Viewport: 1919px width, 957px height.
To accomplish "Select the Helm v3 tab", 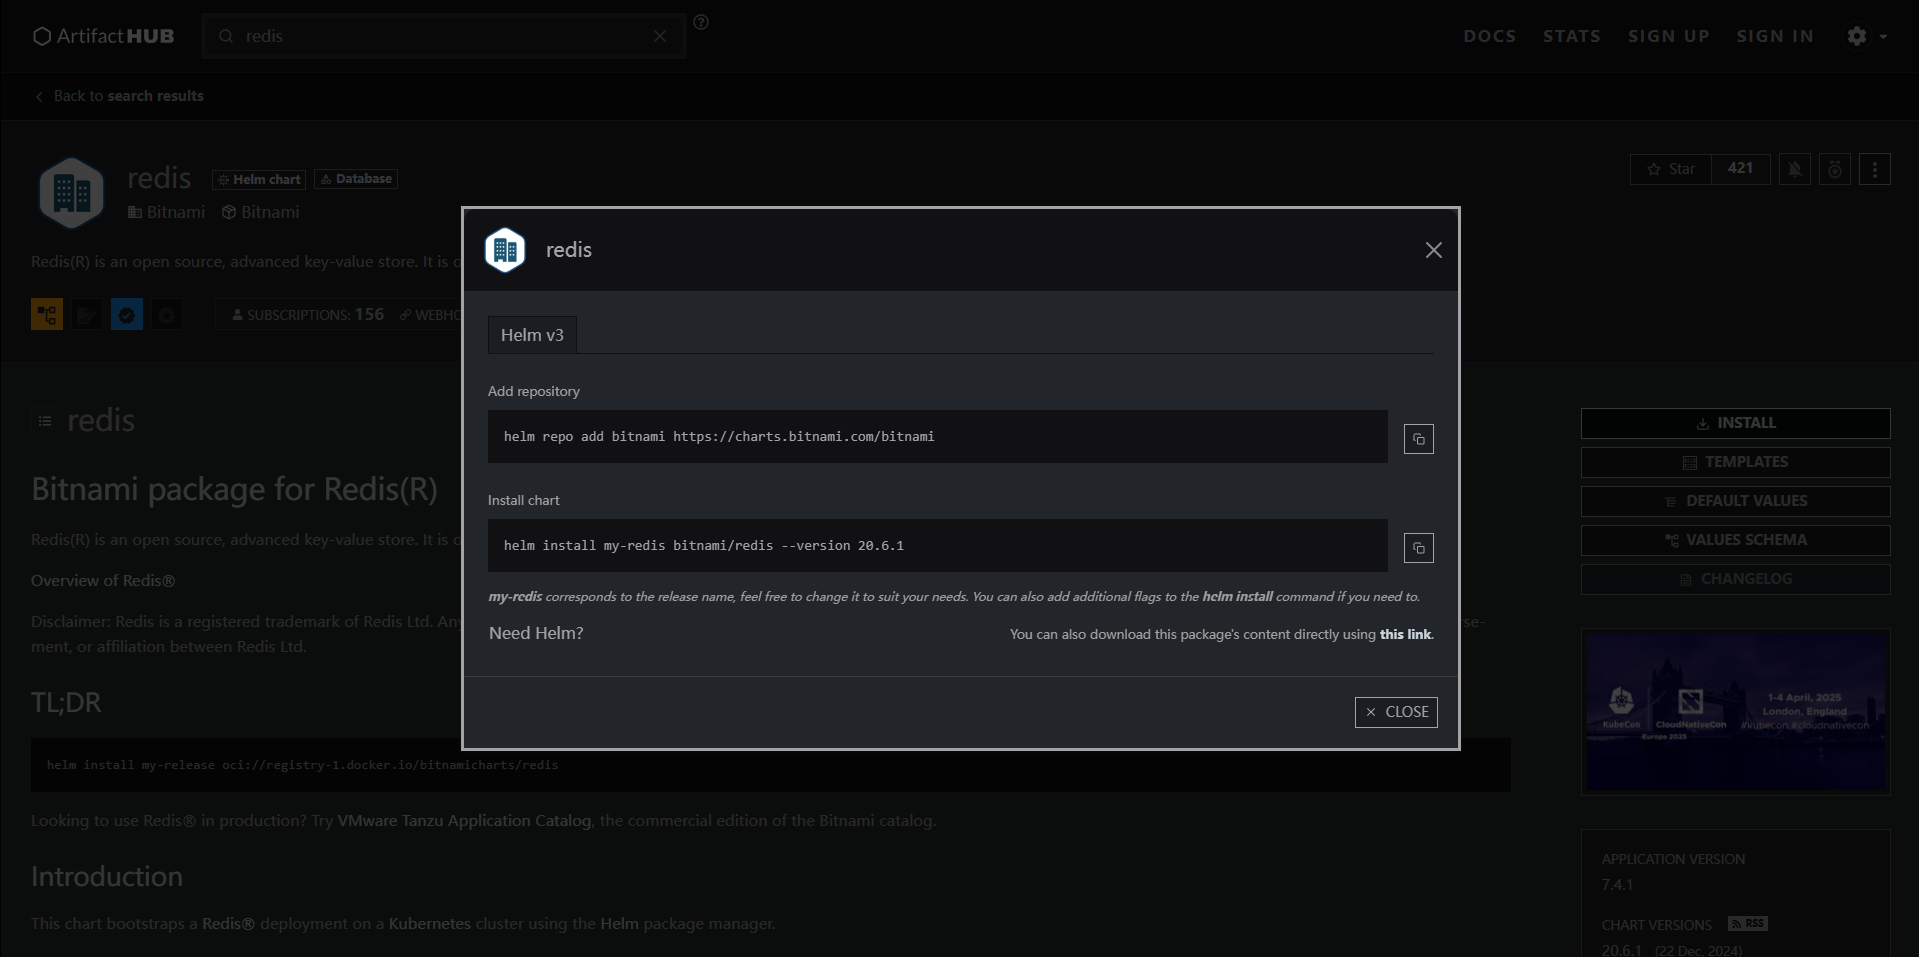I will pyautogui.click(x=532, y=335).
